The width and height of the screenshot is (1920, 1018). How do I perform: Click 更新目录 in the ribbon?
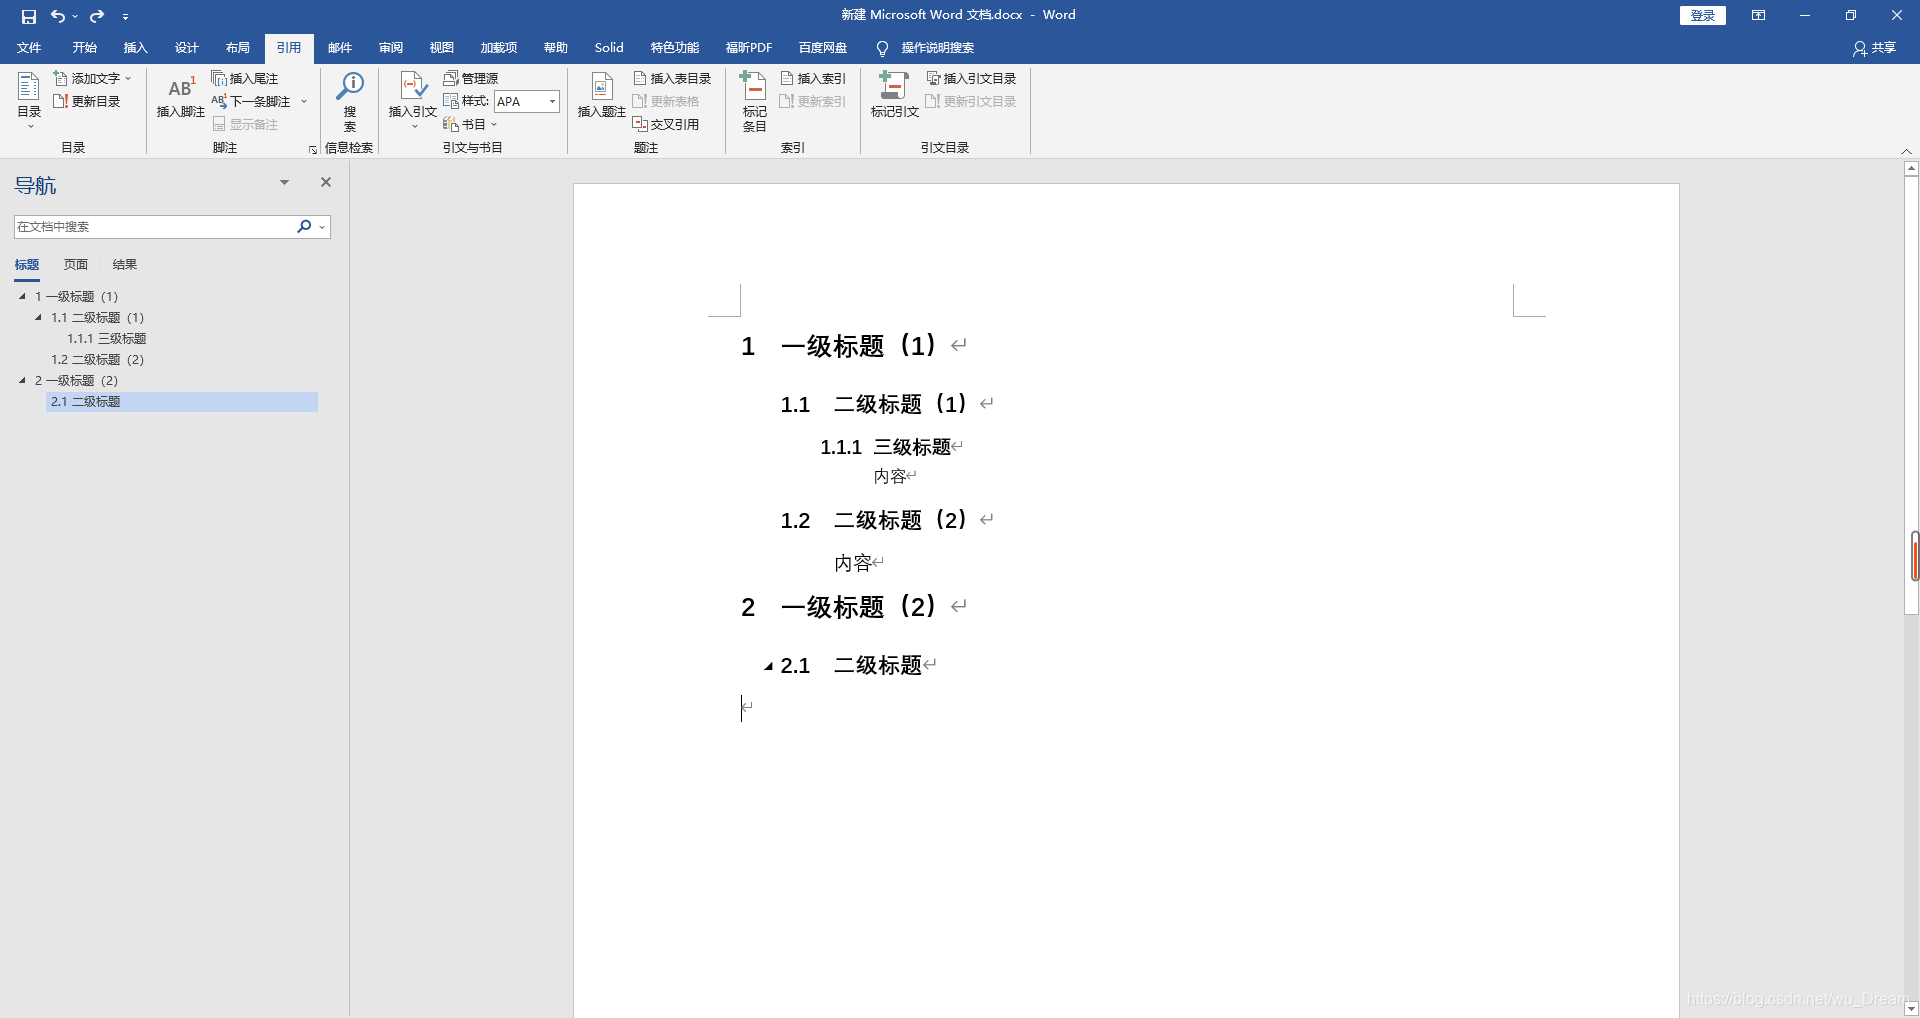pos(87,101)
